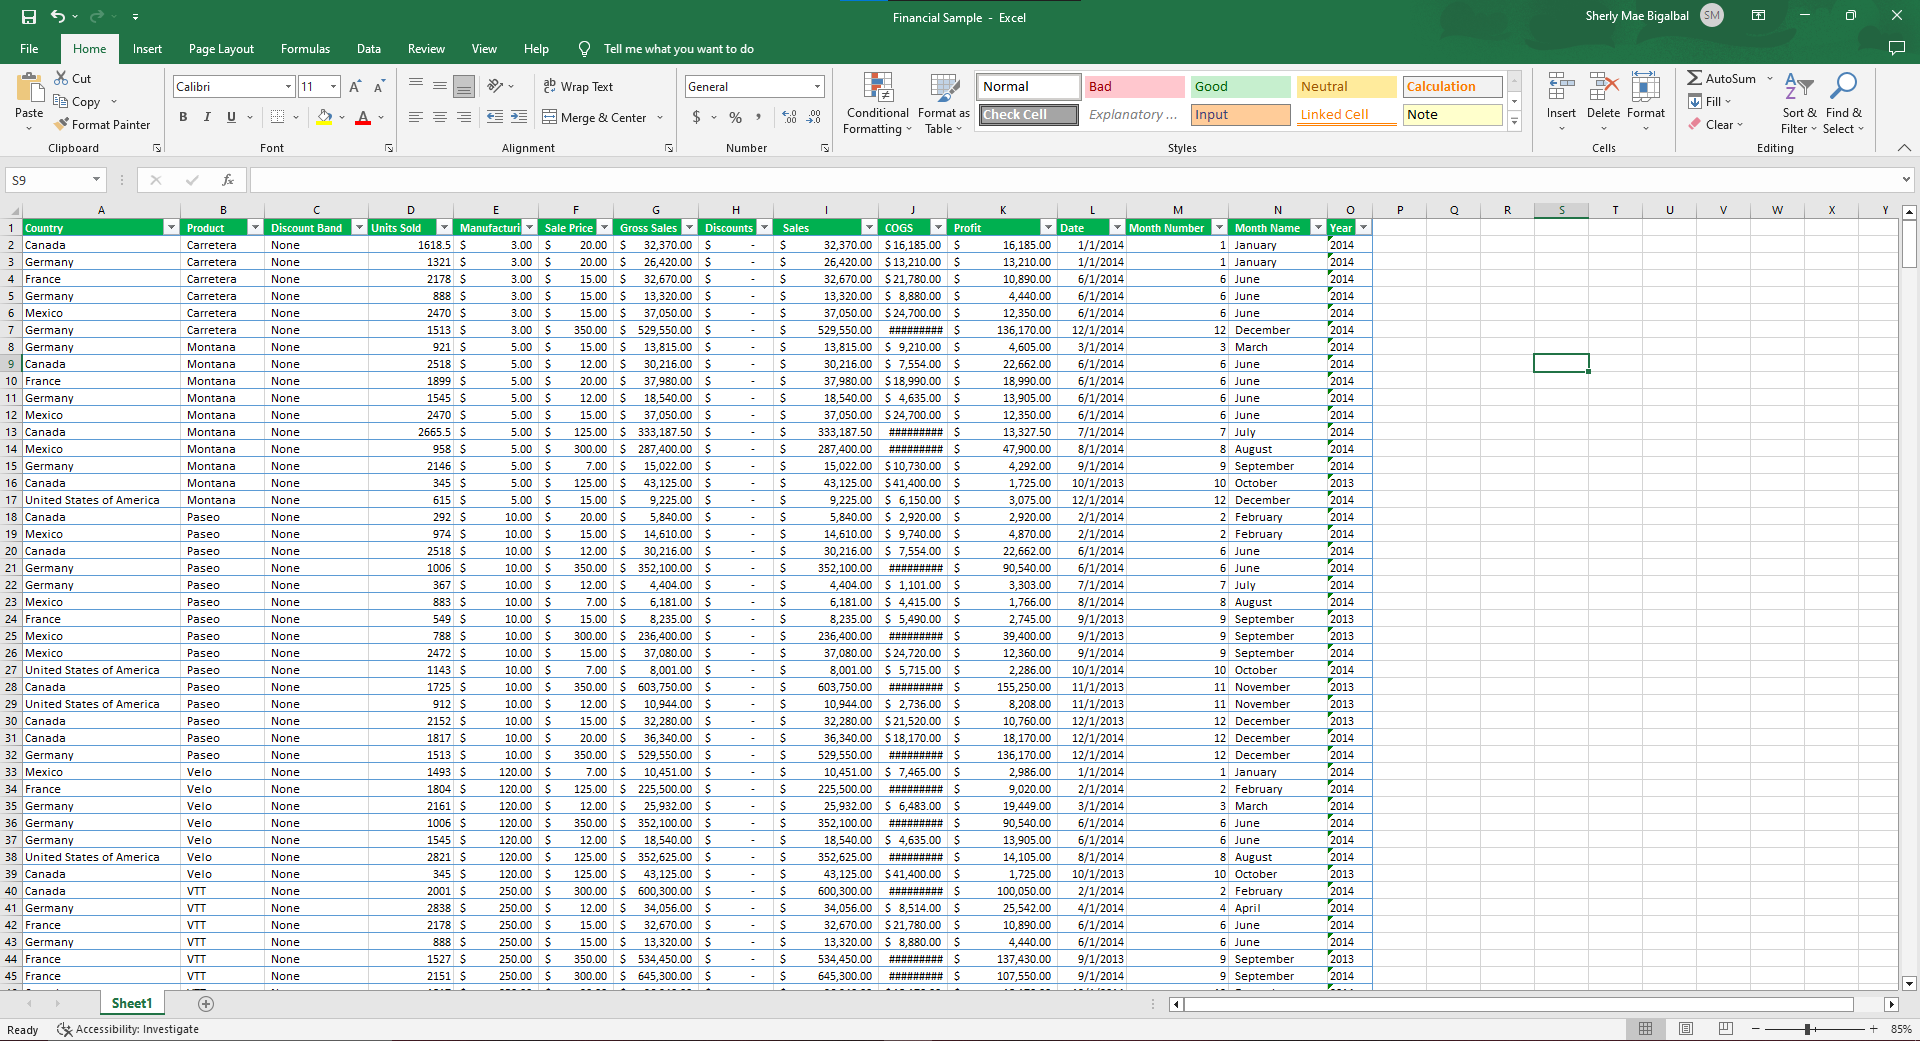Click the Format Painter brush icon

click(62, 125)
